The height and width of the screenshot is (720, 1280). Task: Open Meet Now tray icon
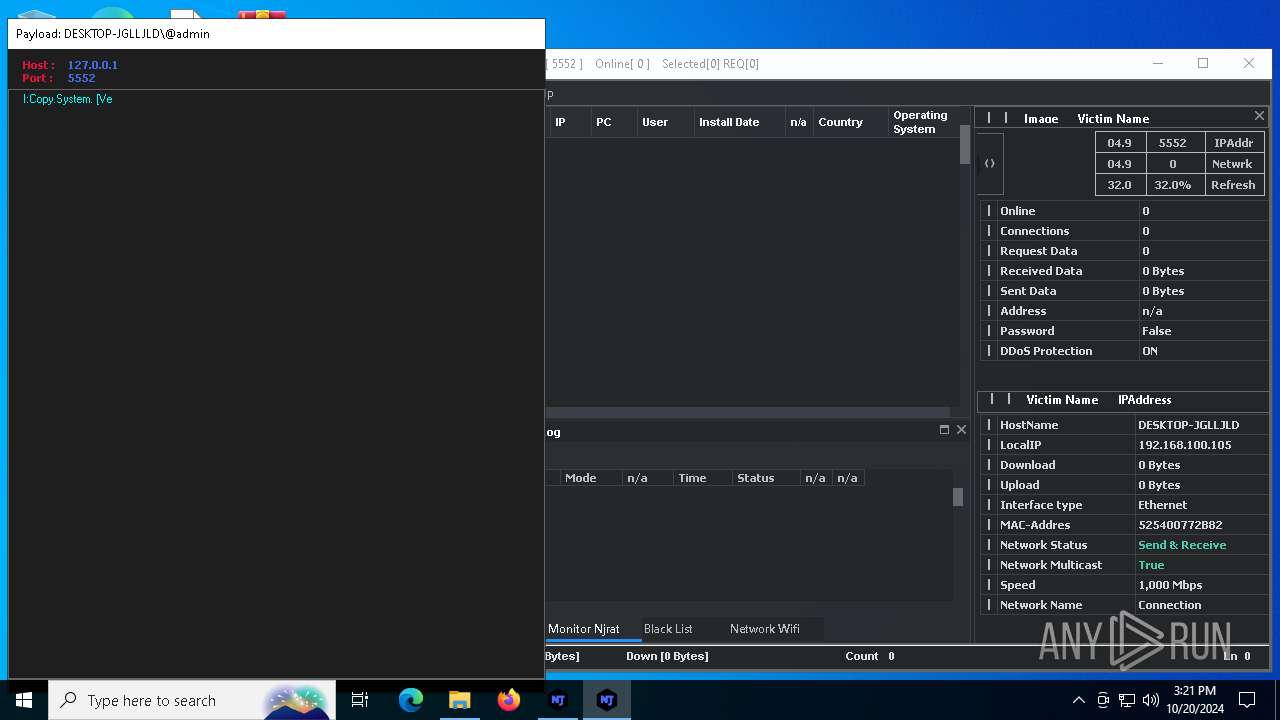(1103, 700)
